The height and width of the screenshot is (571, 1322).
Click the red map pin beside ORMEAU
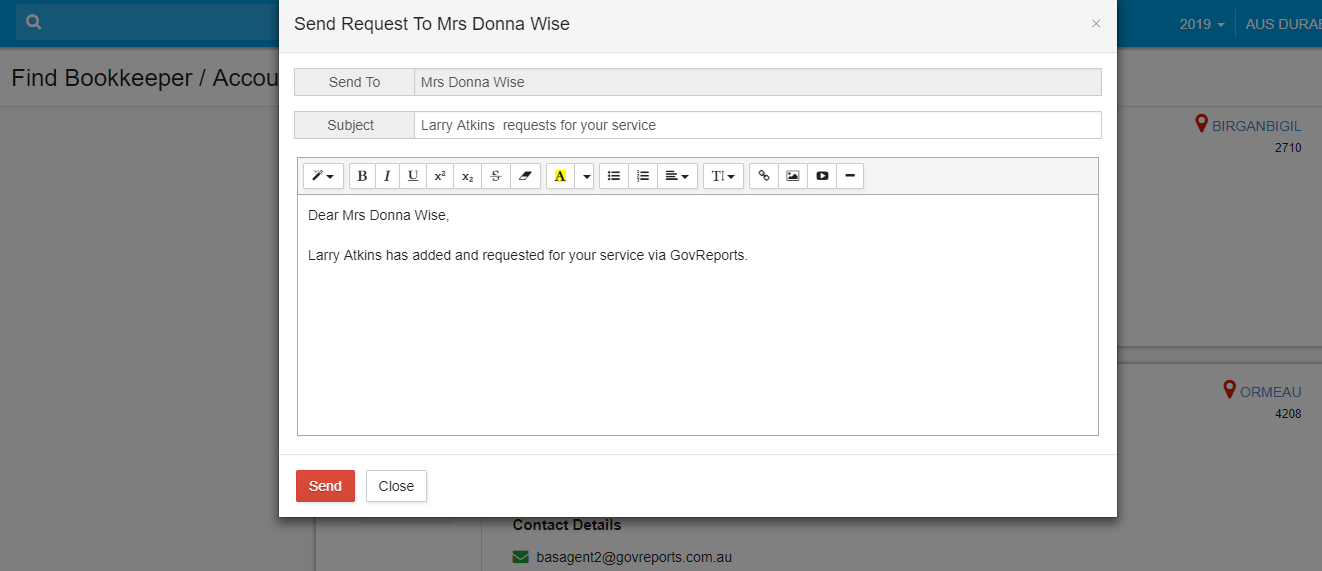click(1230, 390)
